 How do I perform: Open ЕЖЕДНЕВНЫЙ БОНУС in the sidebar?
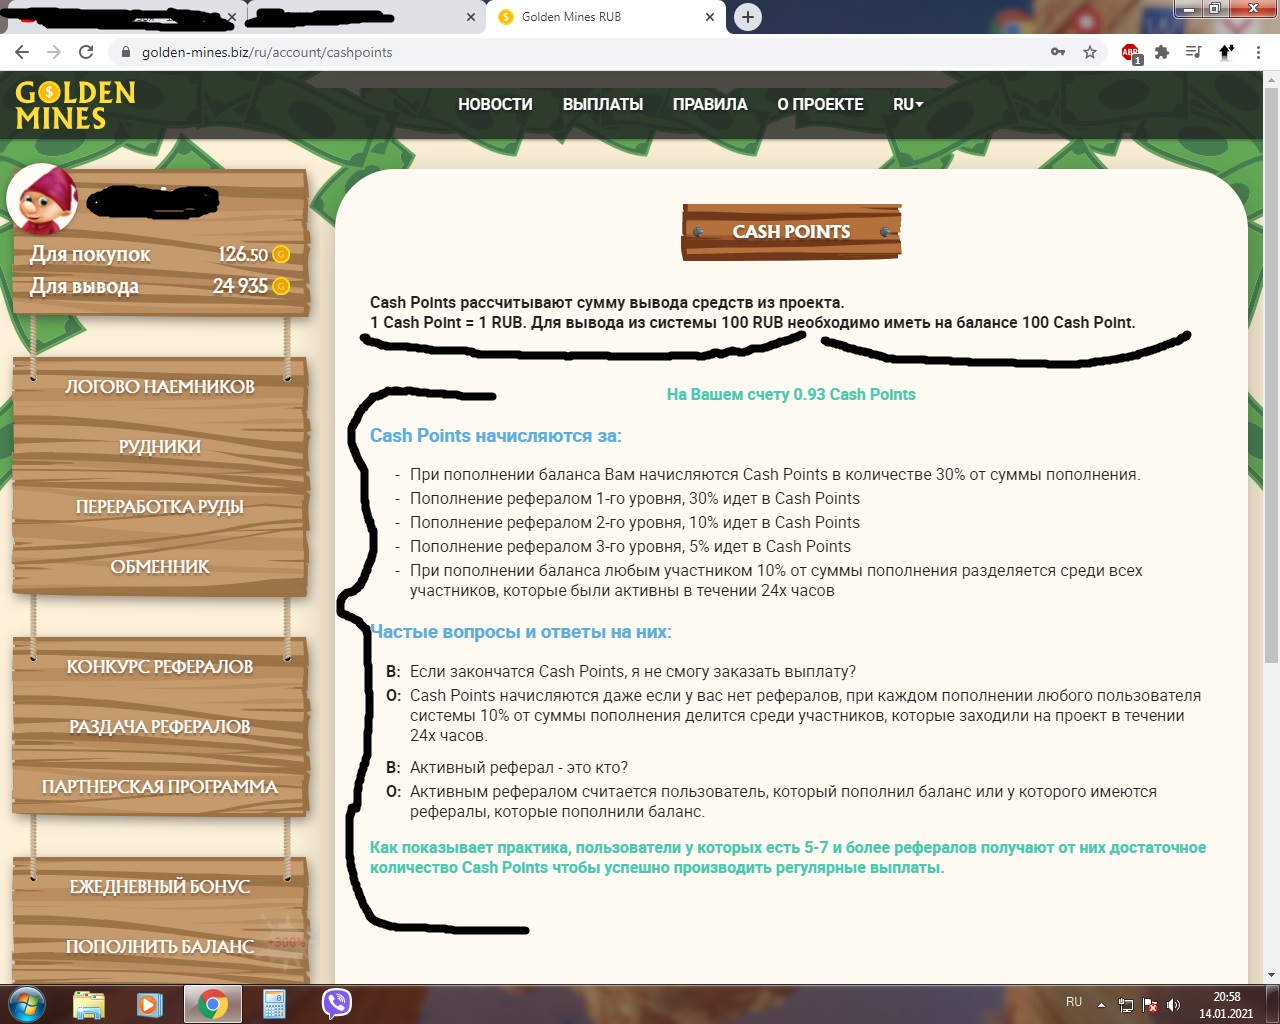[x=160, y=887]
